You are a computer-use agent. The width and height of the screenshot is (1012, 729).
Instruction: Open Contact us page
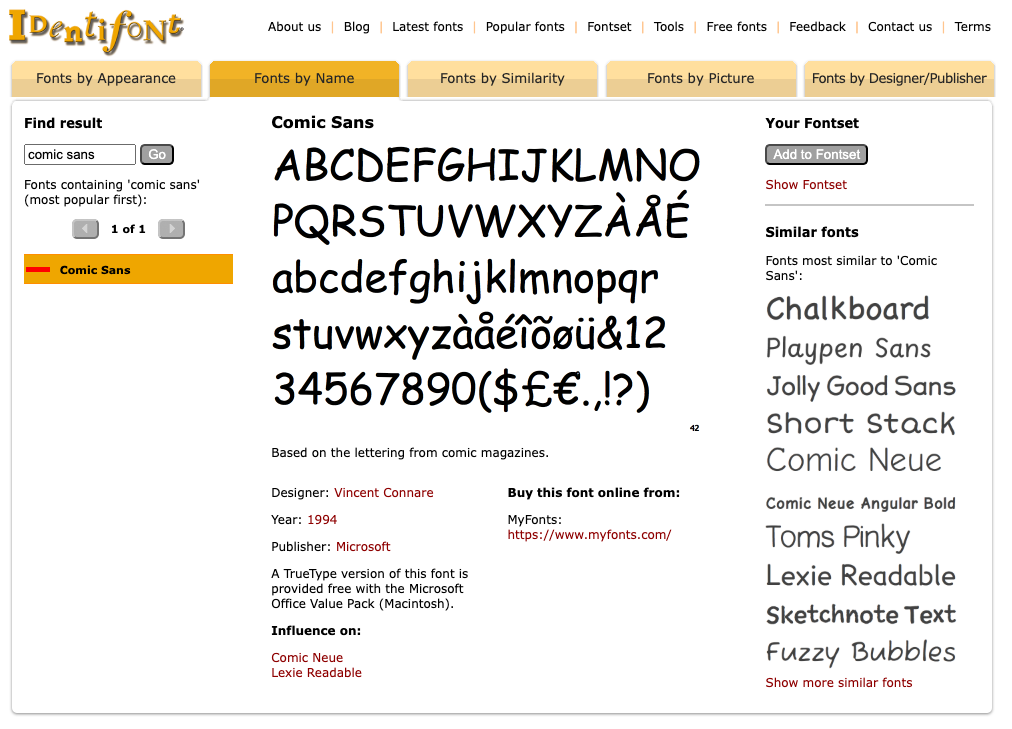pyautogui.click(x=900, y=26)
